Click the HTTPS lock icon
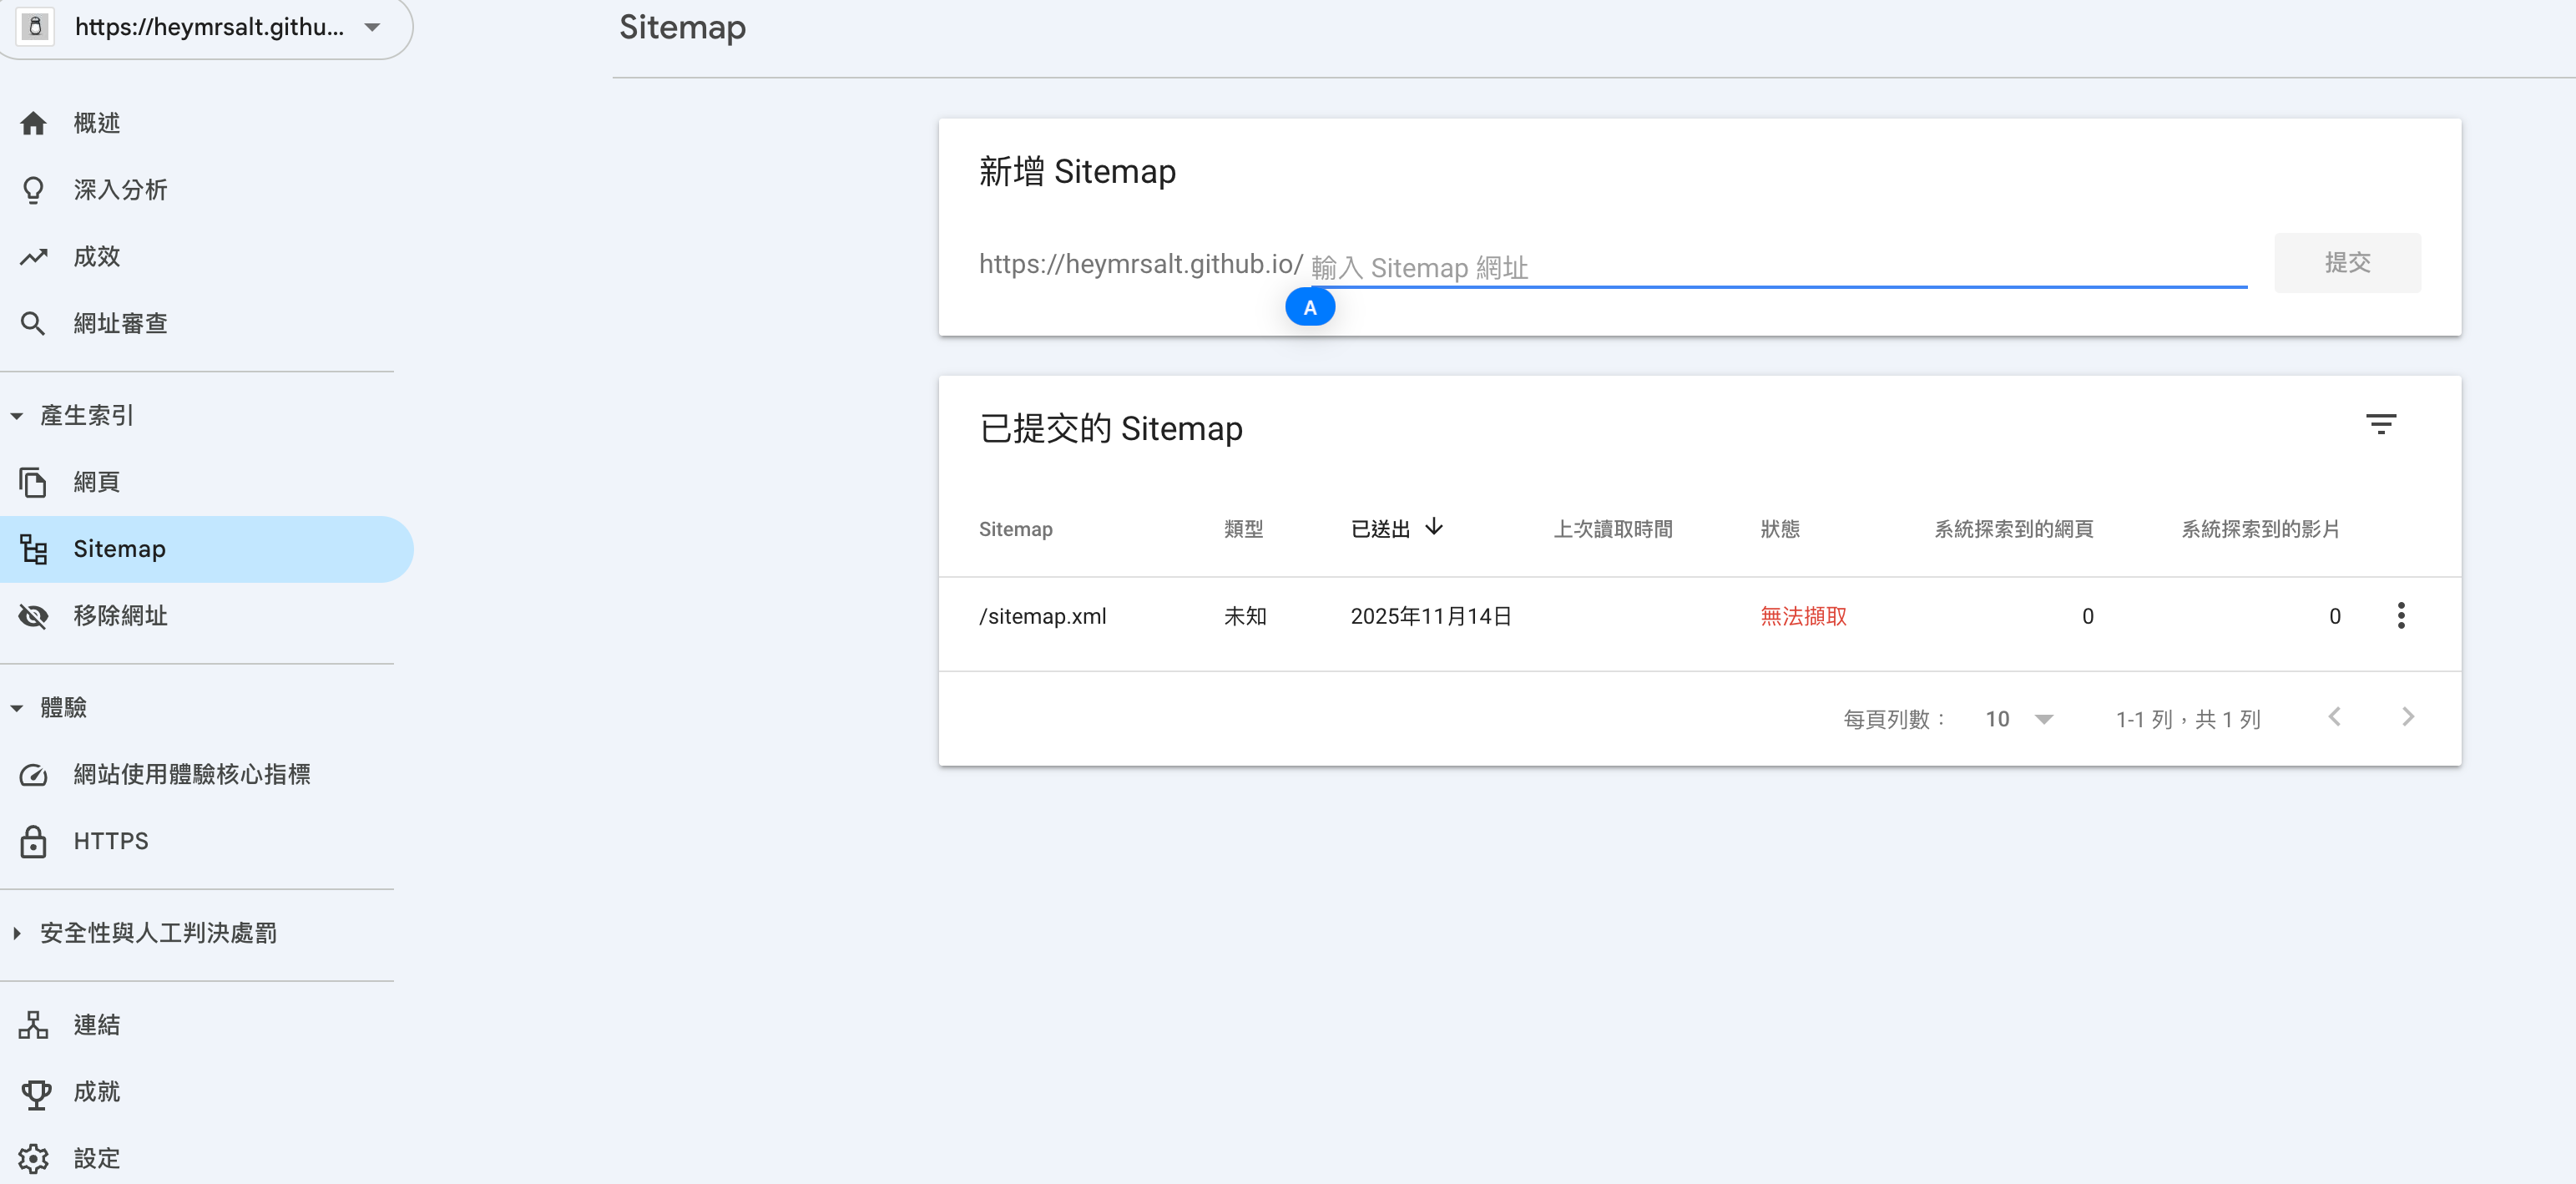The width and height of the screenshot is (2576, 1184). click(x=34, y=841)
